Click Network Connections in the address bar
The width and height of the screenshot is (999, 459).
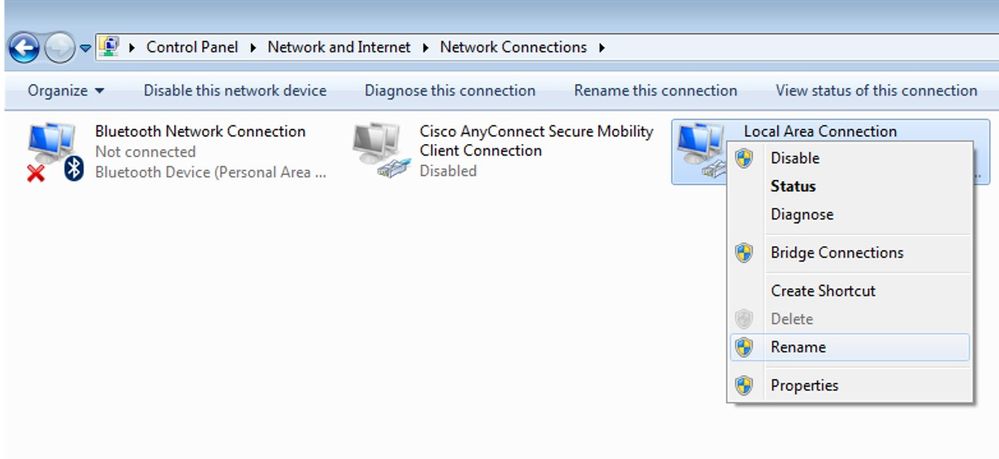pyautogui.click(x=513, y=47)
